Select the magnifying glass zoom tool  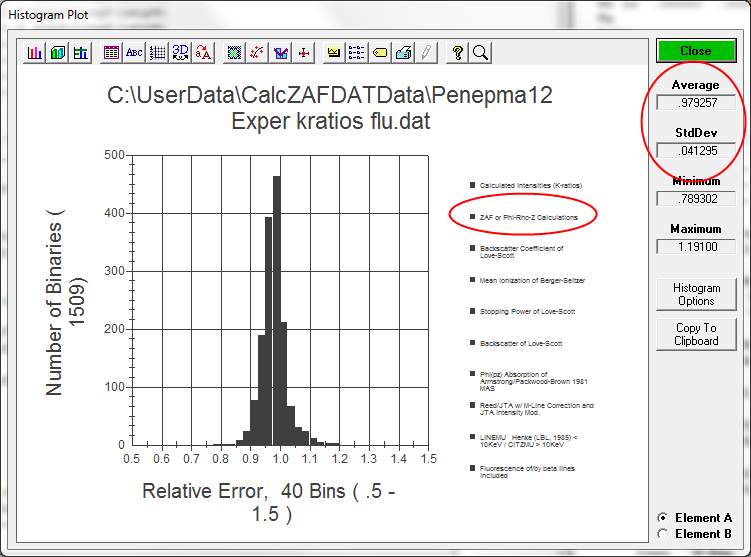point(481,53)
